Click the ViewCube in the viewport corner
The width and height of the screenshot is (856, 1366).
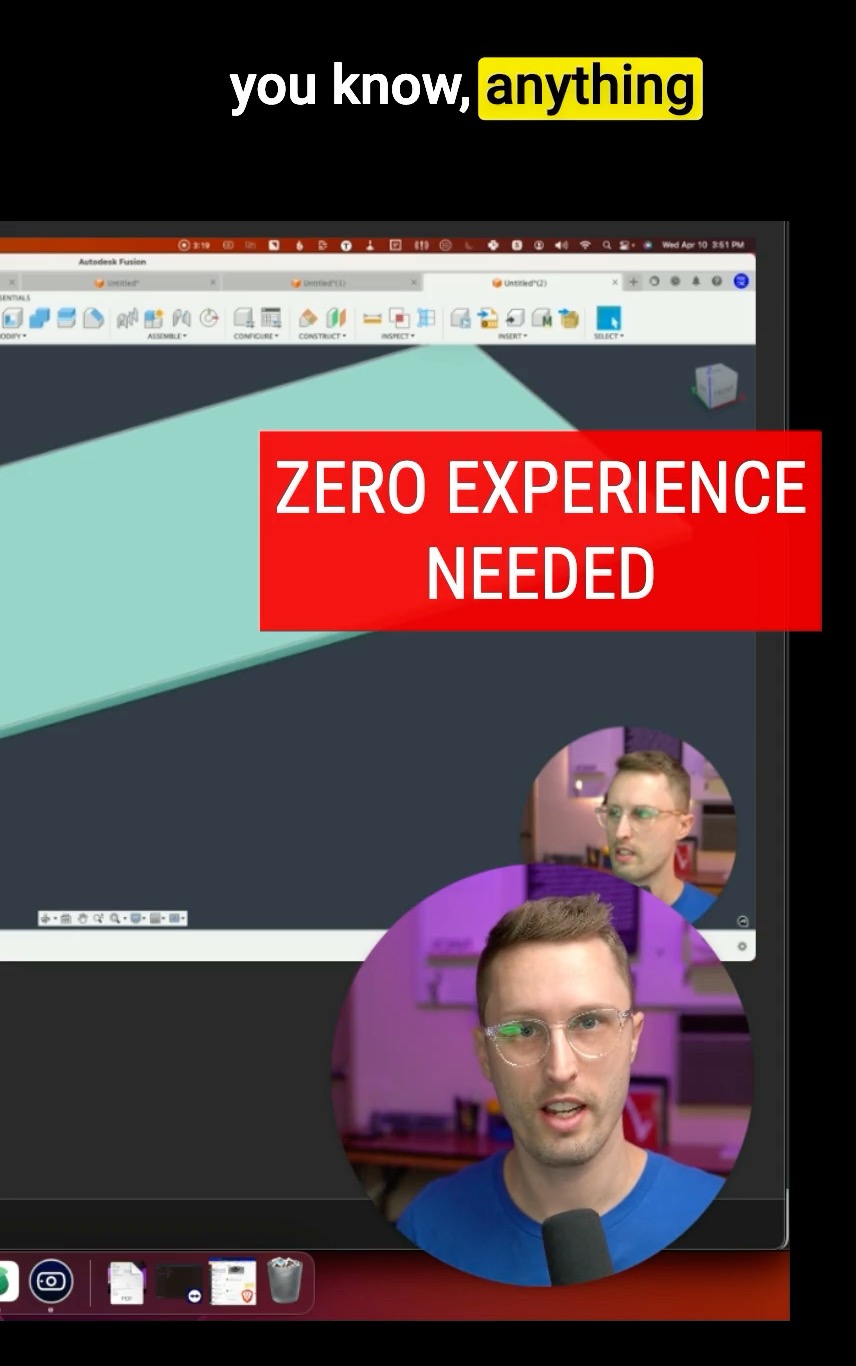[x=716, y=385]
